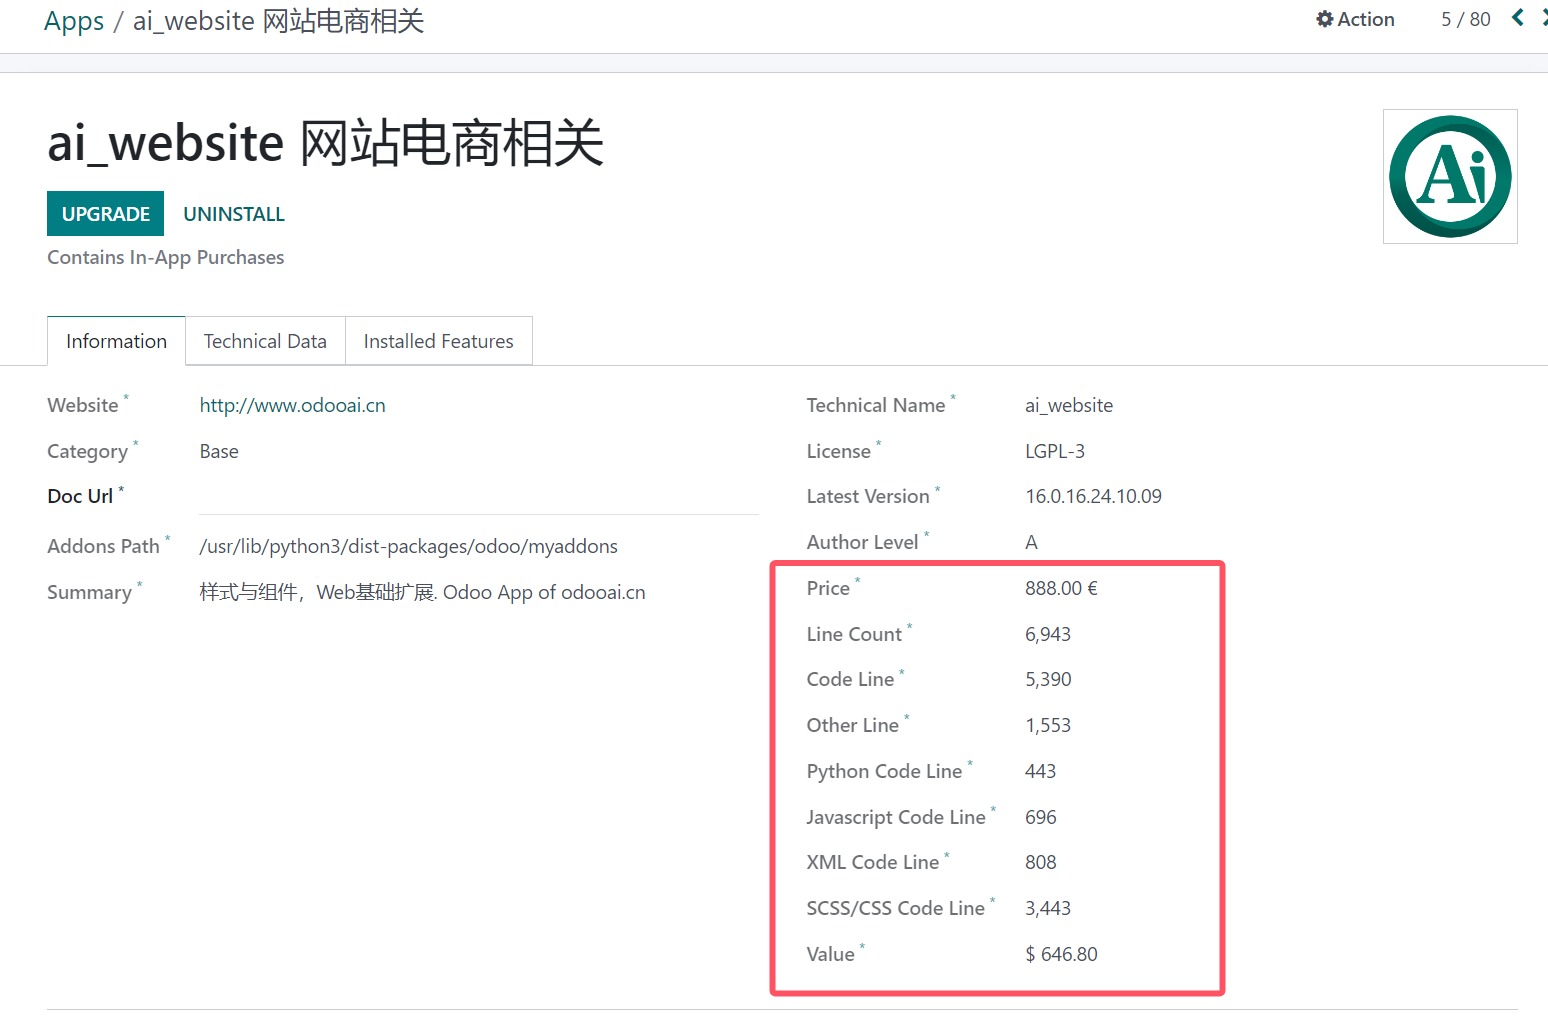Click the Python Code Line label
This screenshot has height=1035, width=1548.
[x=884, y=771]
